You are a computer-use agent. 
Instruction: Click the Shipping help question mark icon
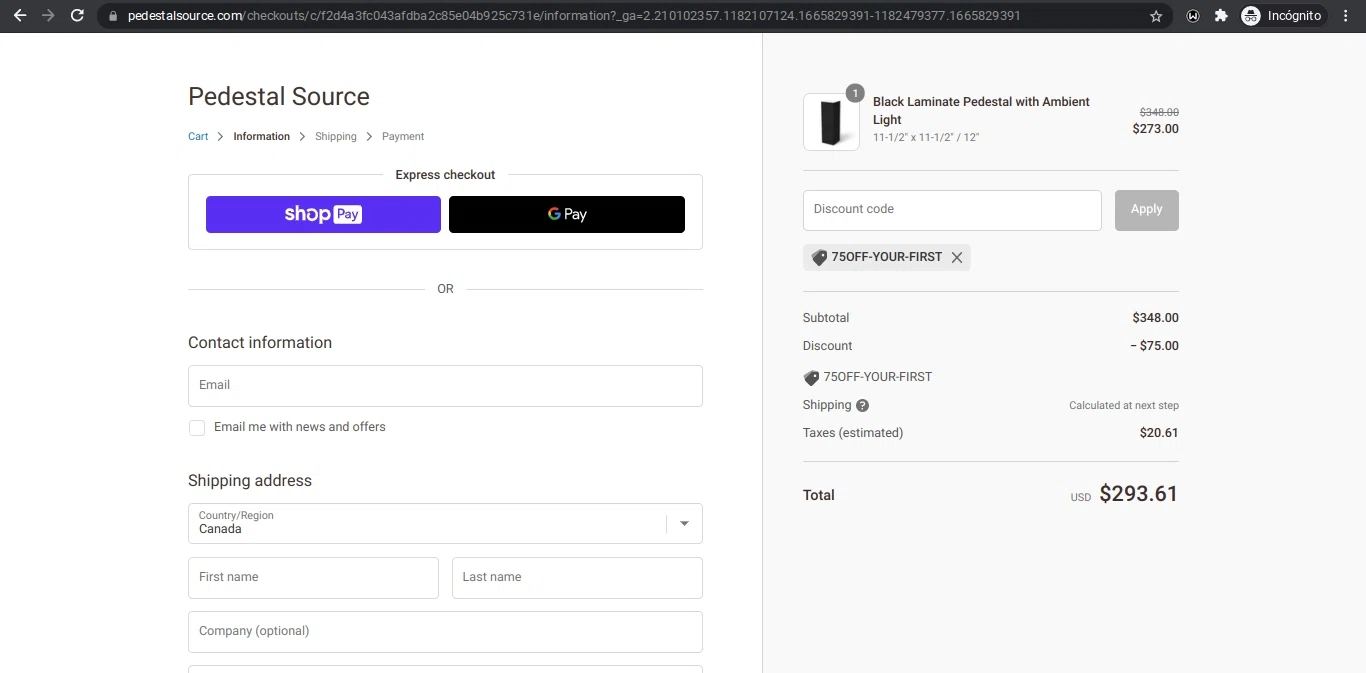(x=862, y=406)
